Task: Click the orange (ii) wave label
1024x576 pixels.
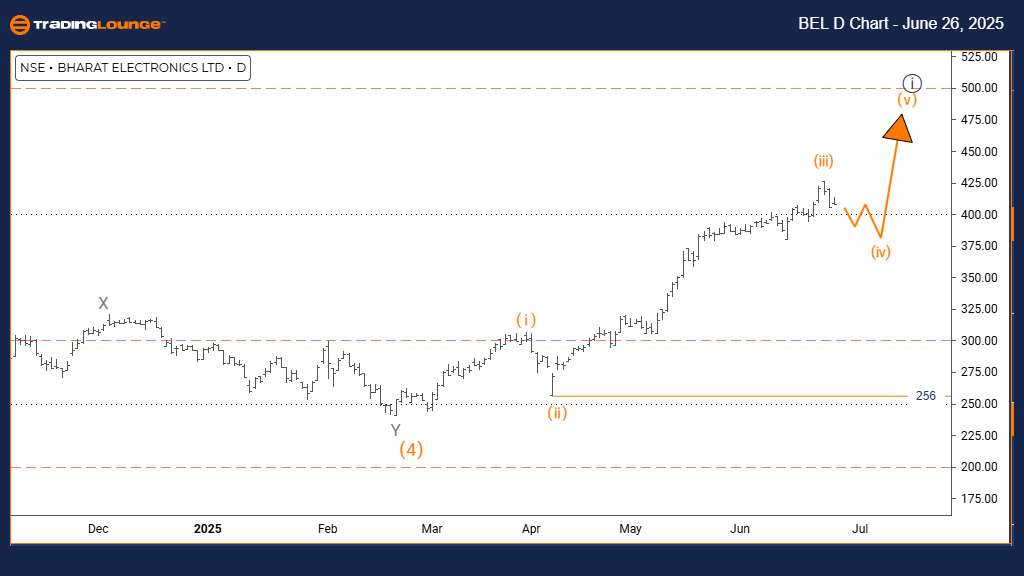Action: 557,413
